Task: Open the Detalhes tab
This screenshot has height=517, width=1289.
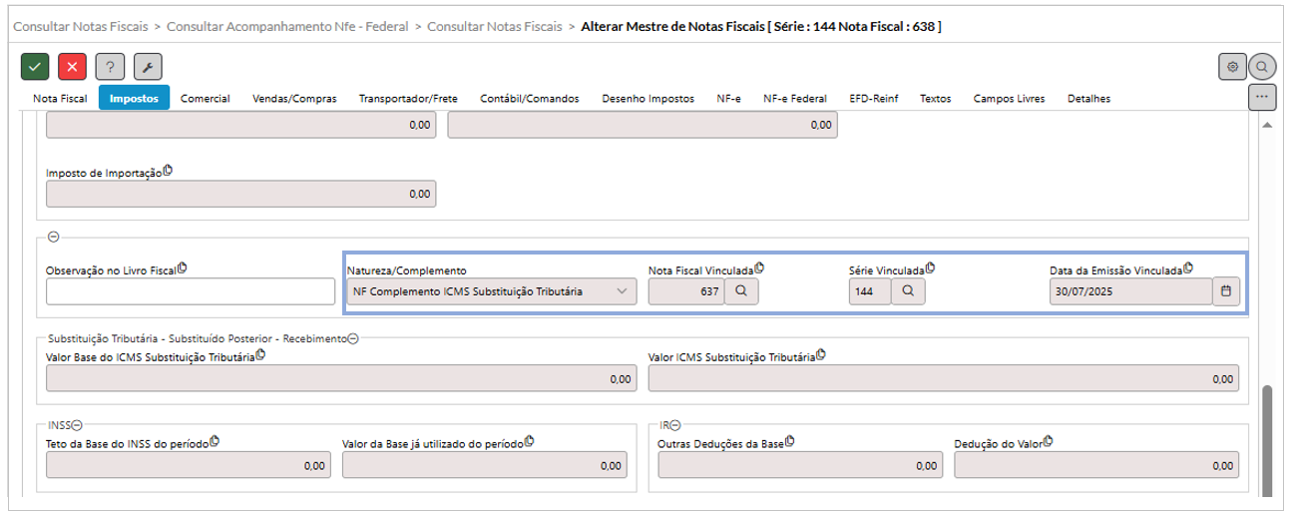Action: click(x=1088, y=99)
